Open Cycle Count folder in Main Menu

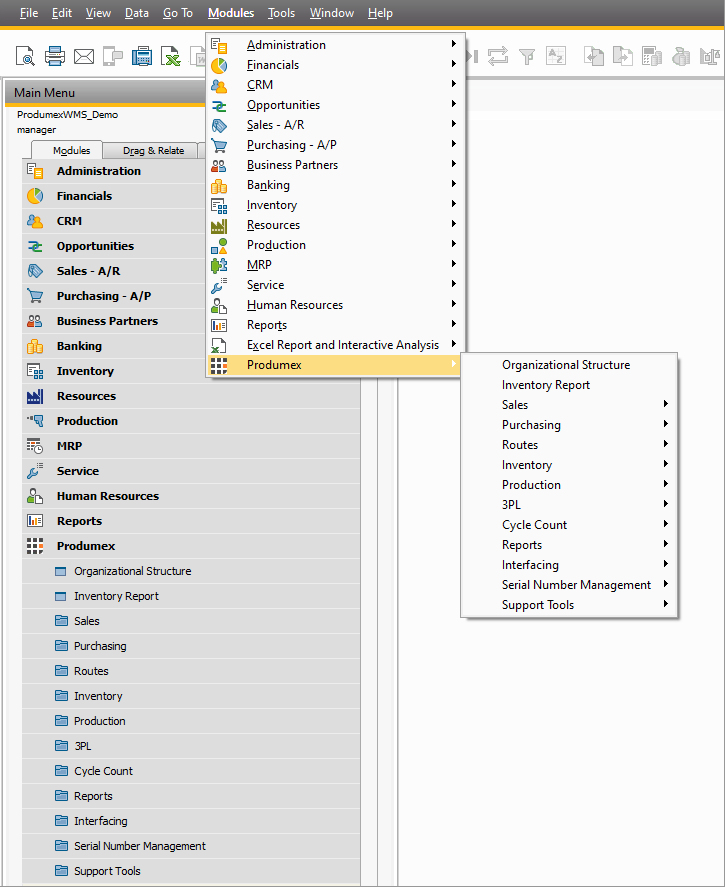tap(191, 771)
